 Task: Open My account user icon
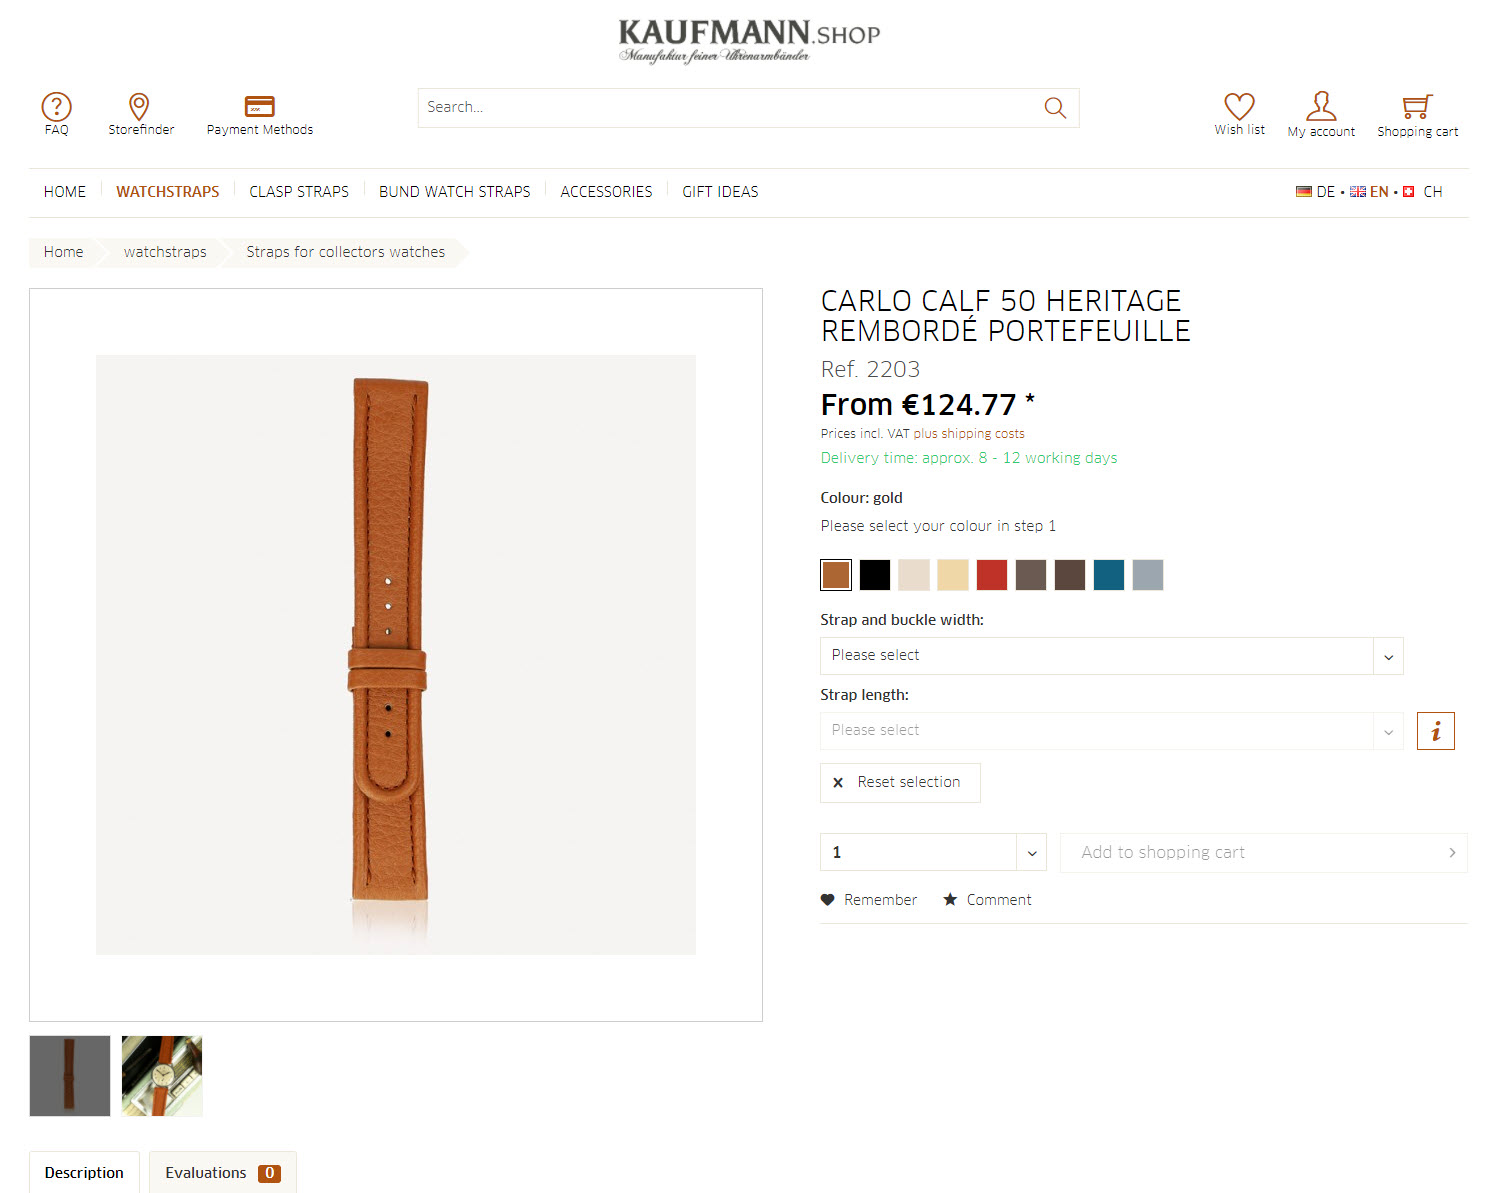[1321, 106]
